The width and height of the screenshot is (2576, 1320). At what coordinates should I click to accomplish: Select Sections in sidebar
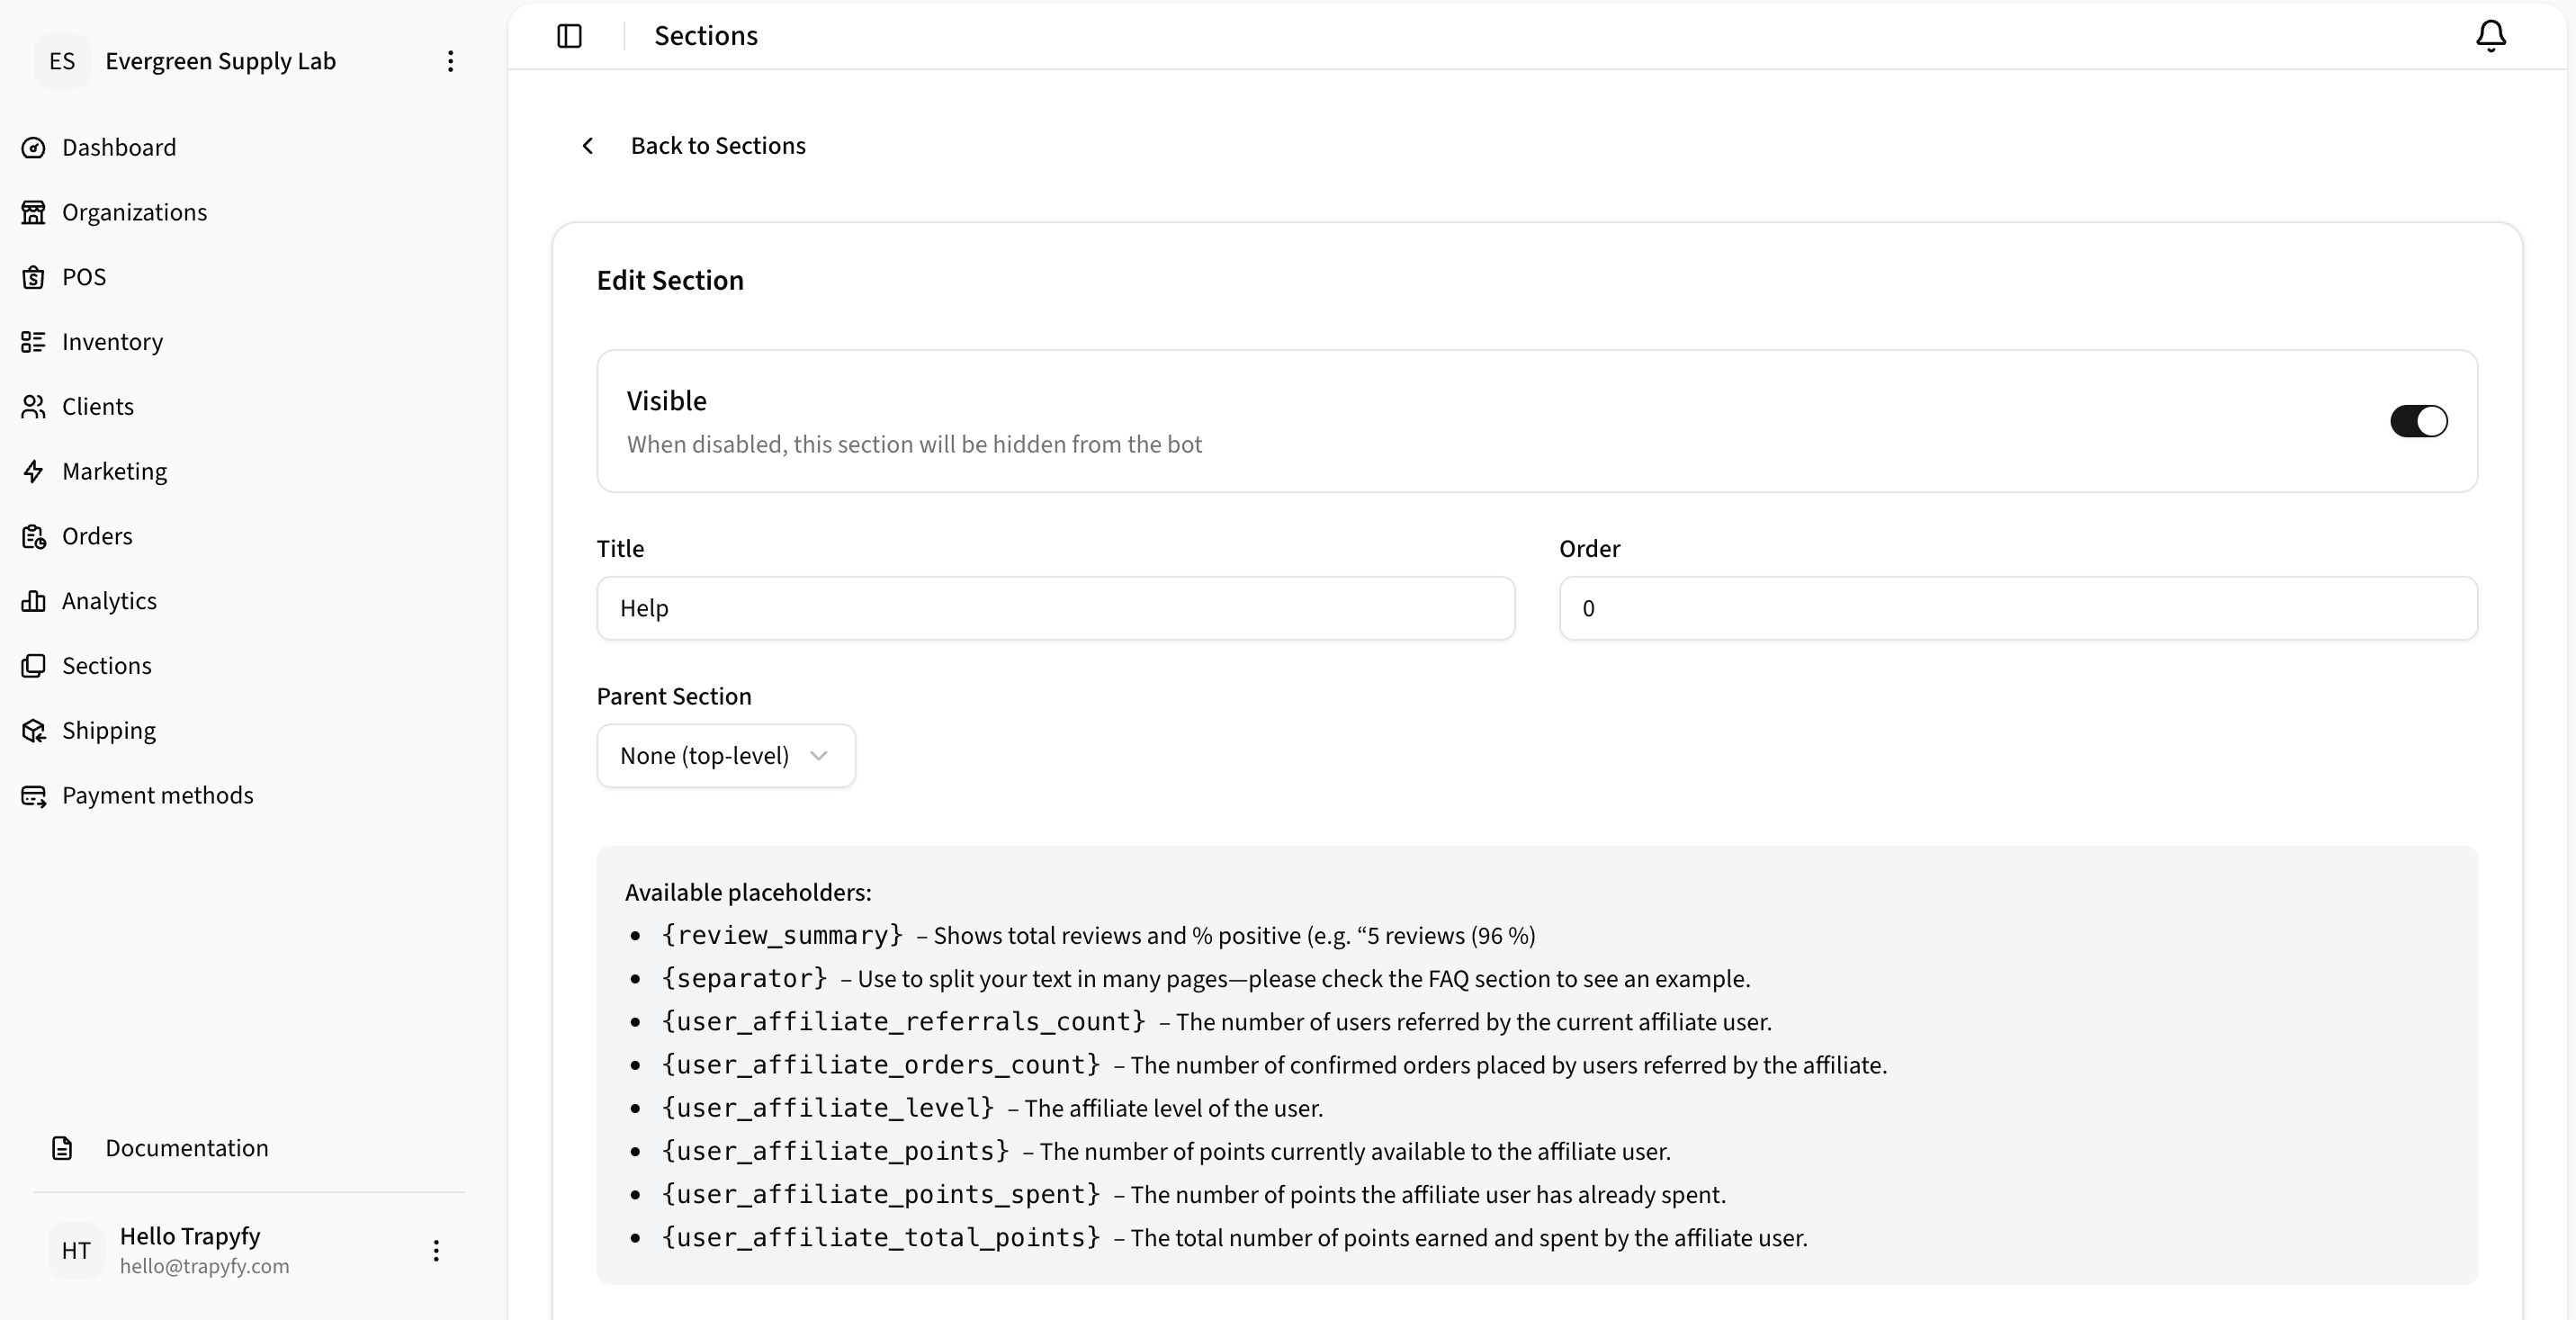[x=107, y=666]
